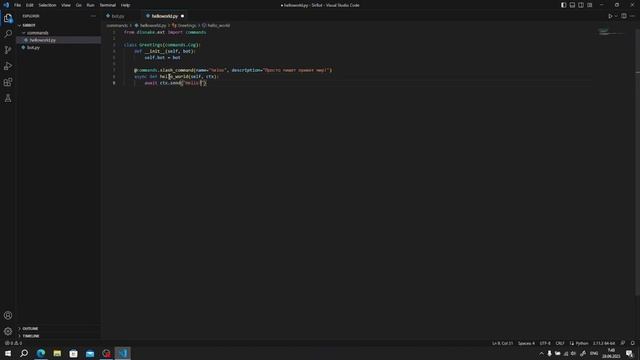Change the file encoding UTF-8

(x=545, y=343)
